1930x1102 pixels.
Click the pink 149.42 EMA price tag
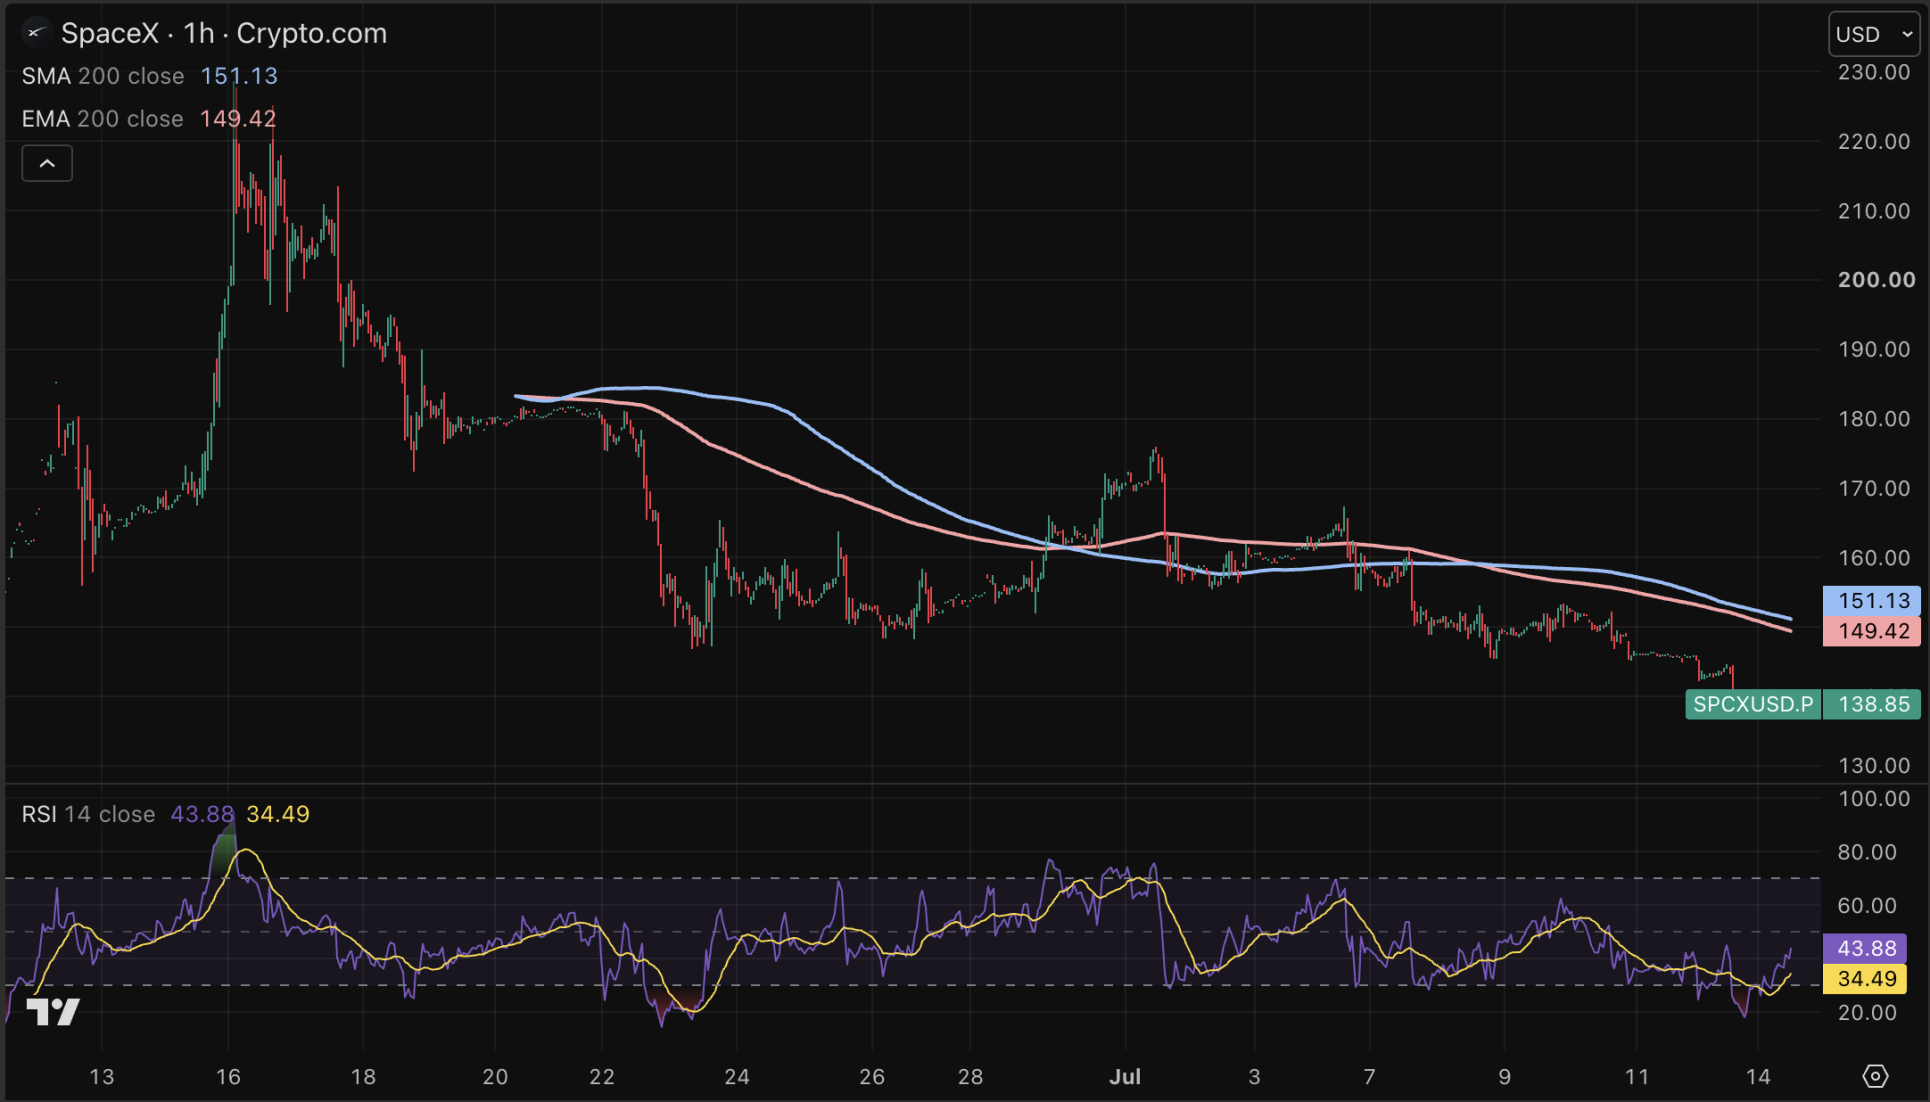(1872, 631)
